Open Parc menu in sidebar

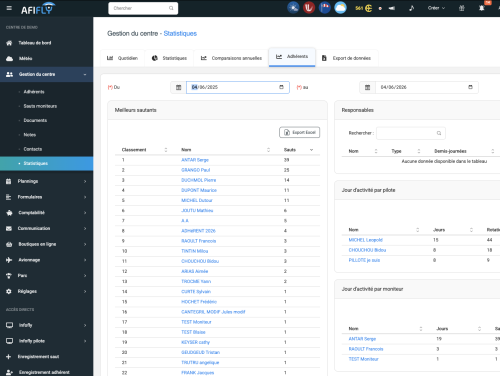point(47,276)
